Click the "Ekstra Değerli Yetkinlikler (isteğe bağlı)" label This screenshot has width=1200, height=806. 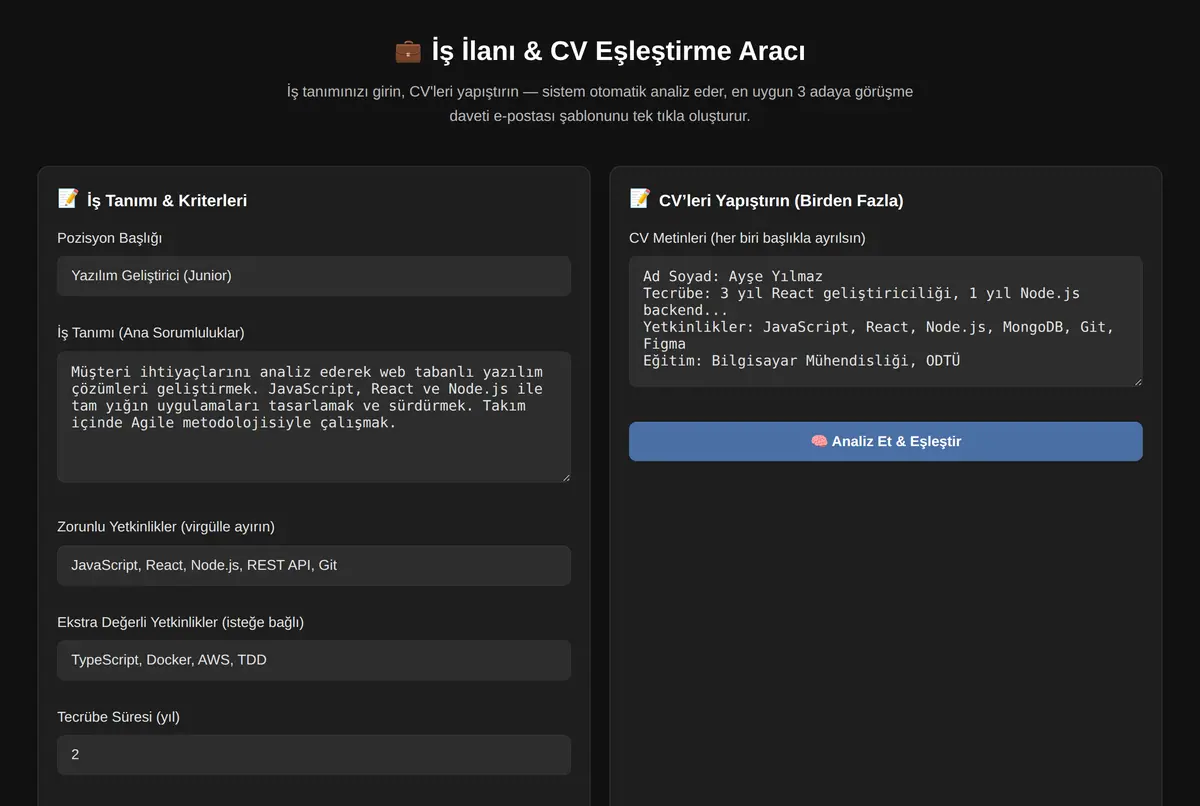pos(181,622)
